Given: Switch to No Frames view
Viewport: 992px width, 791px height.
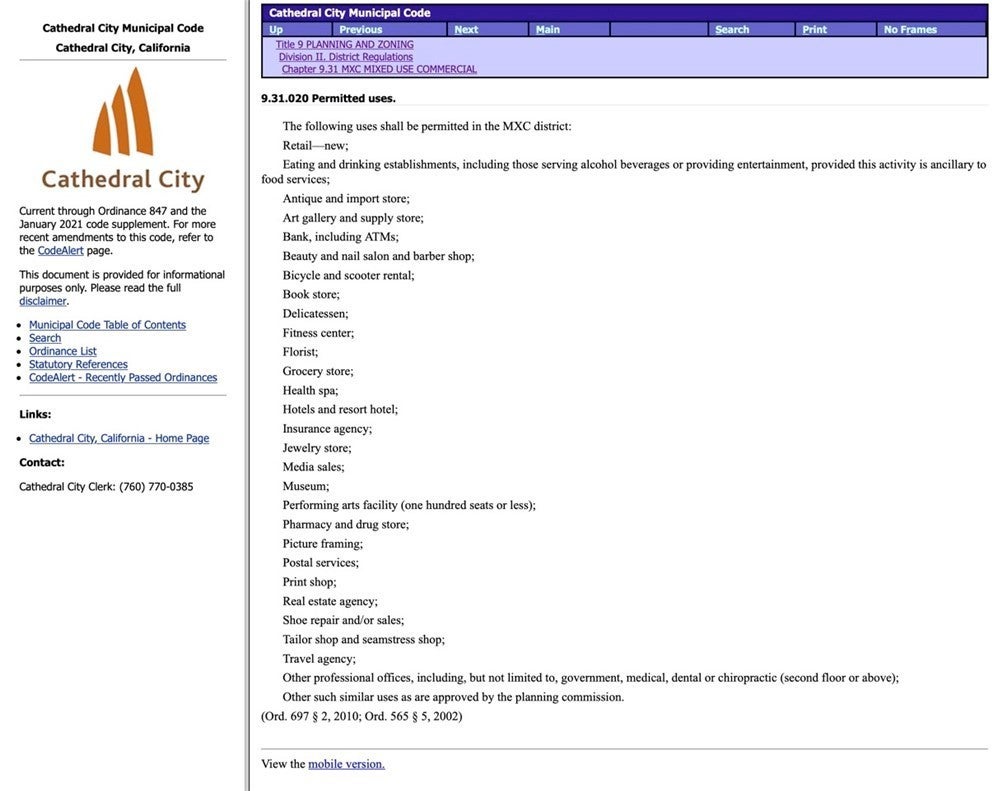Looking at the screenshot, I should pos(910,30).
